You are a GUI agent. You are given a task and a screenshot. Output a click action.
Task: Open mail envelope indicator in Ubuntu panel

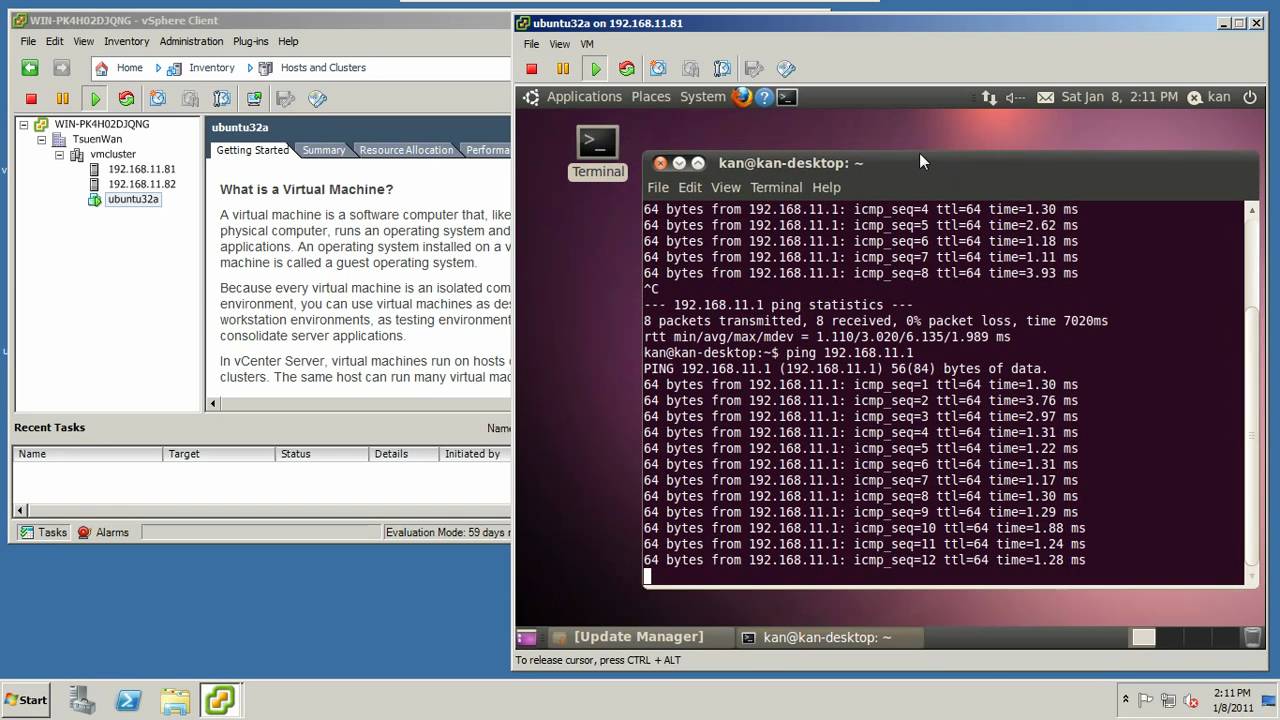[x=1045, y=97]
